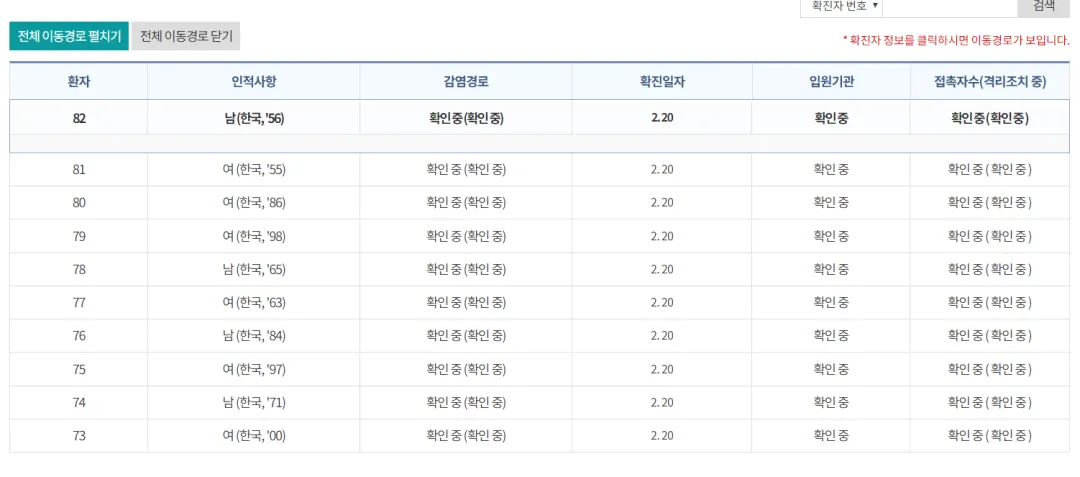
Task: Click patient 81 contact count cell
Action: tap(990, 169)
